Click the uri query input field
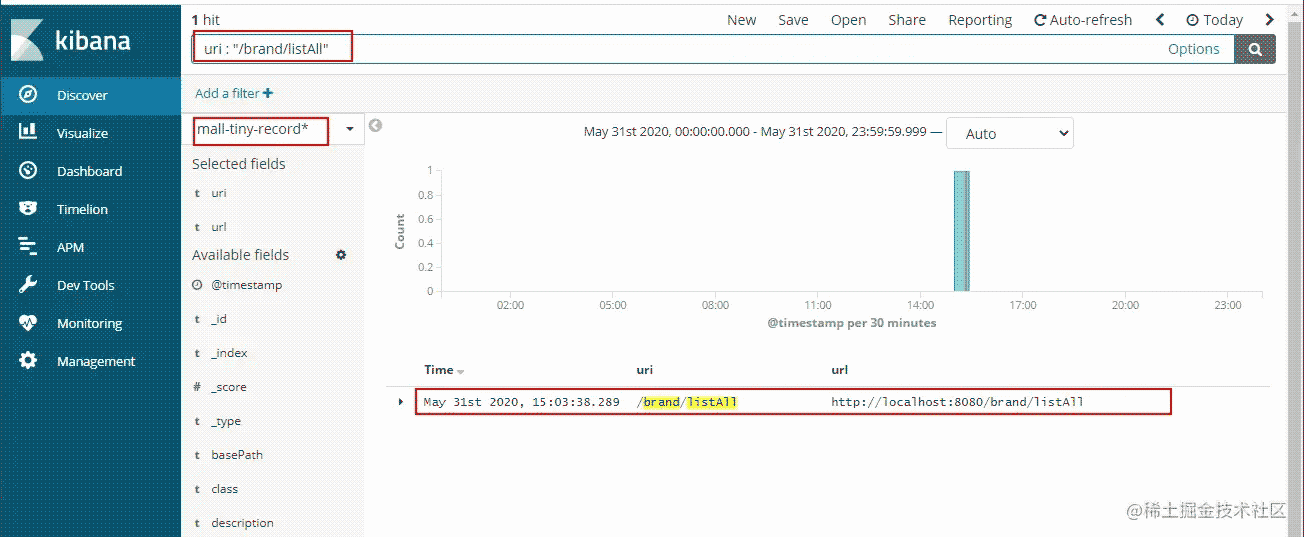The width and height of the screenshot is (1304, 537). coord(700,49)
